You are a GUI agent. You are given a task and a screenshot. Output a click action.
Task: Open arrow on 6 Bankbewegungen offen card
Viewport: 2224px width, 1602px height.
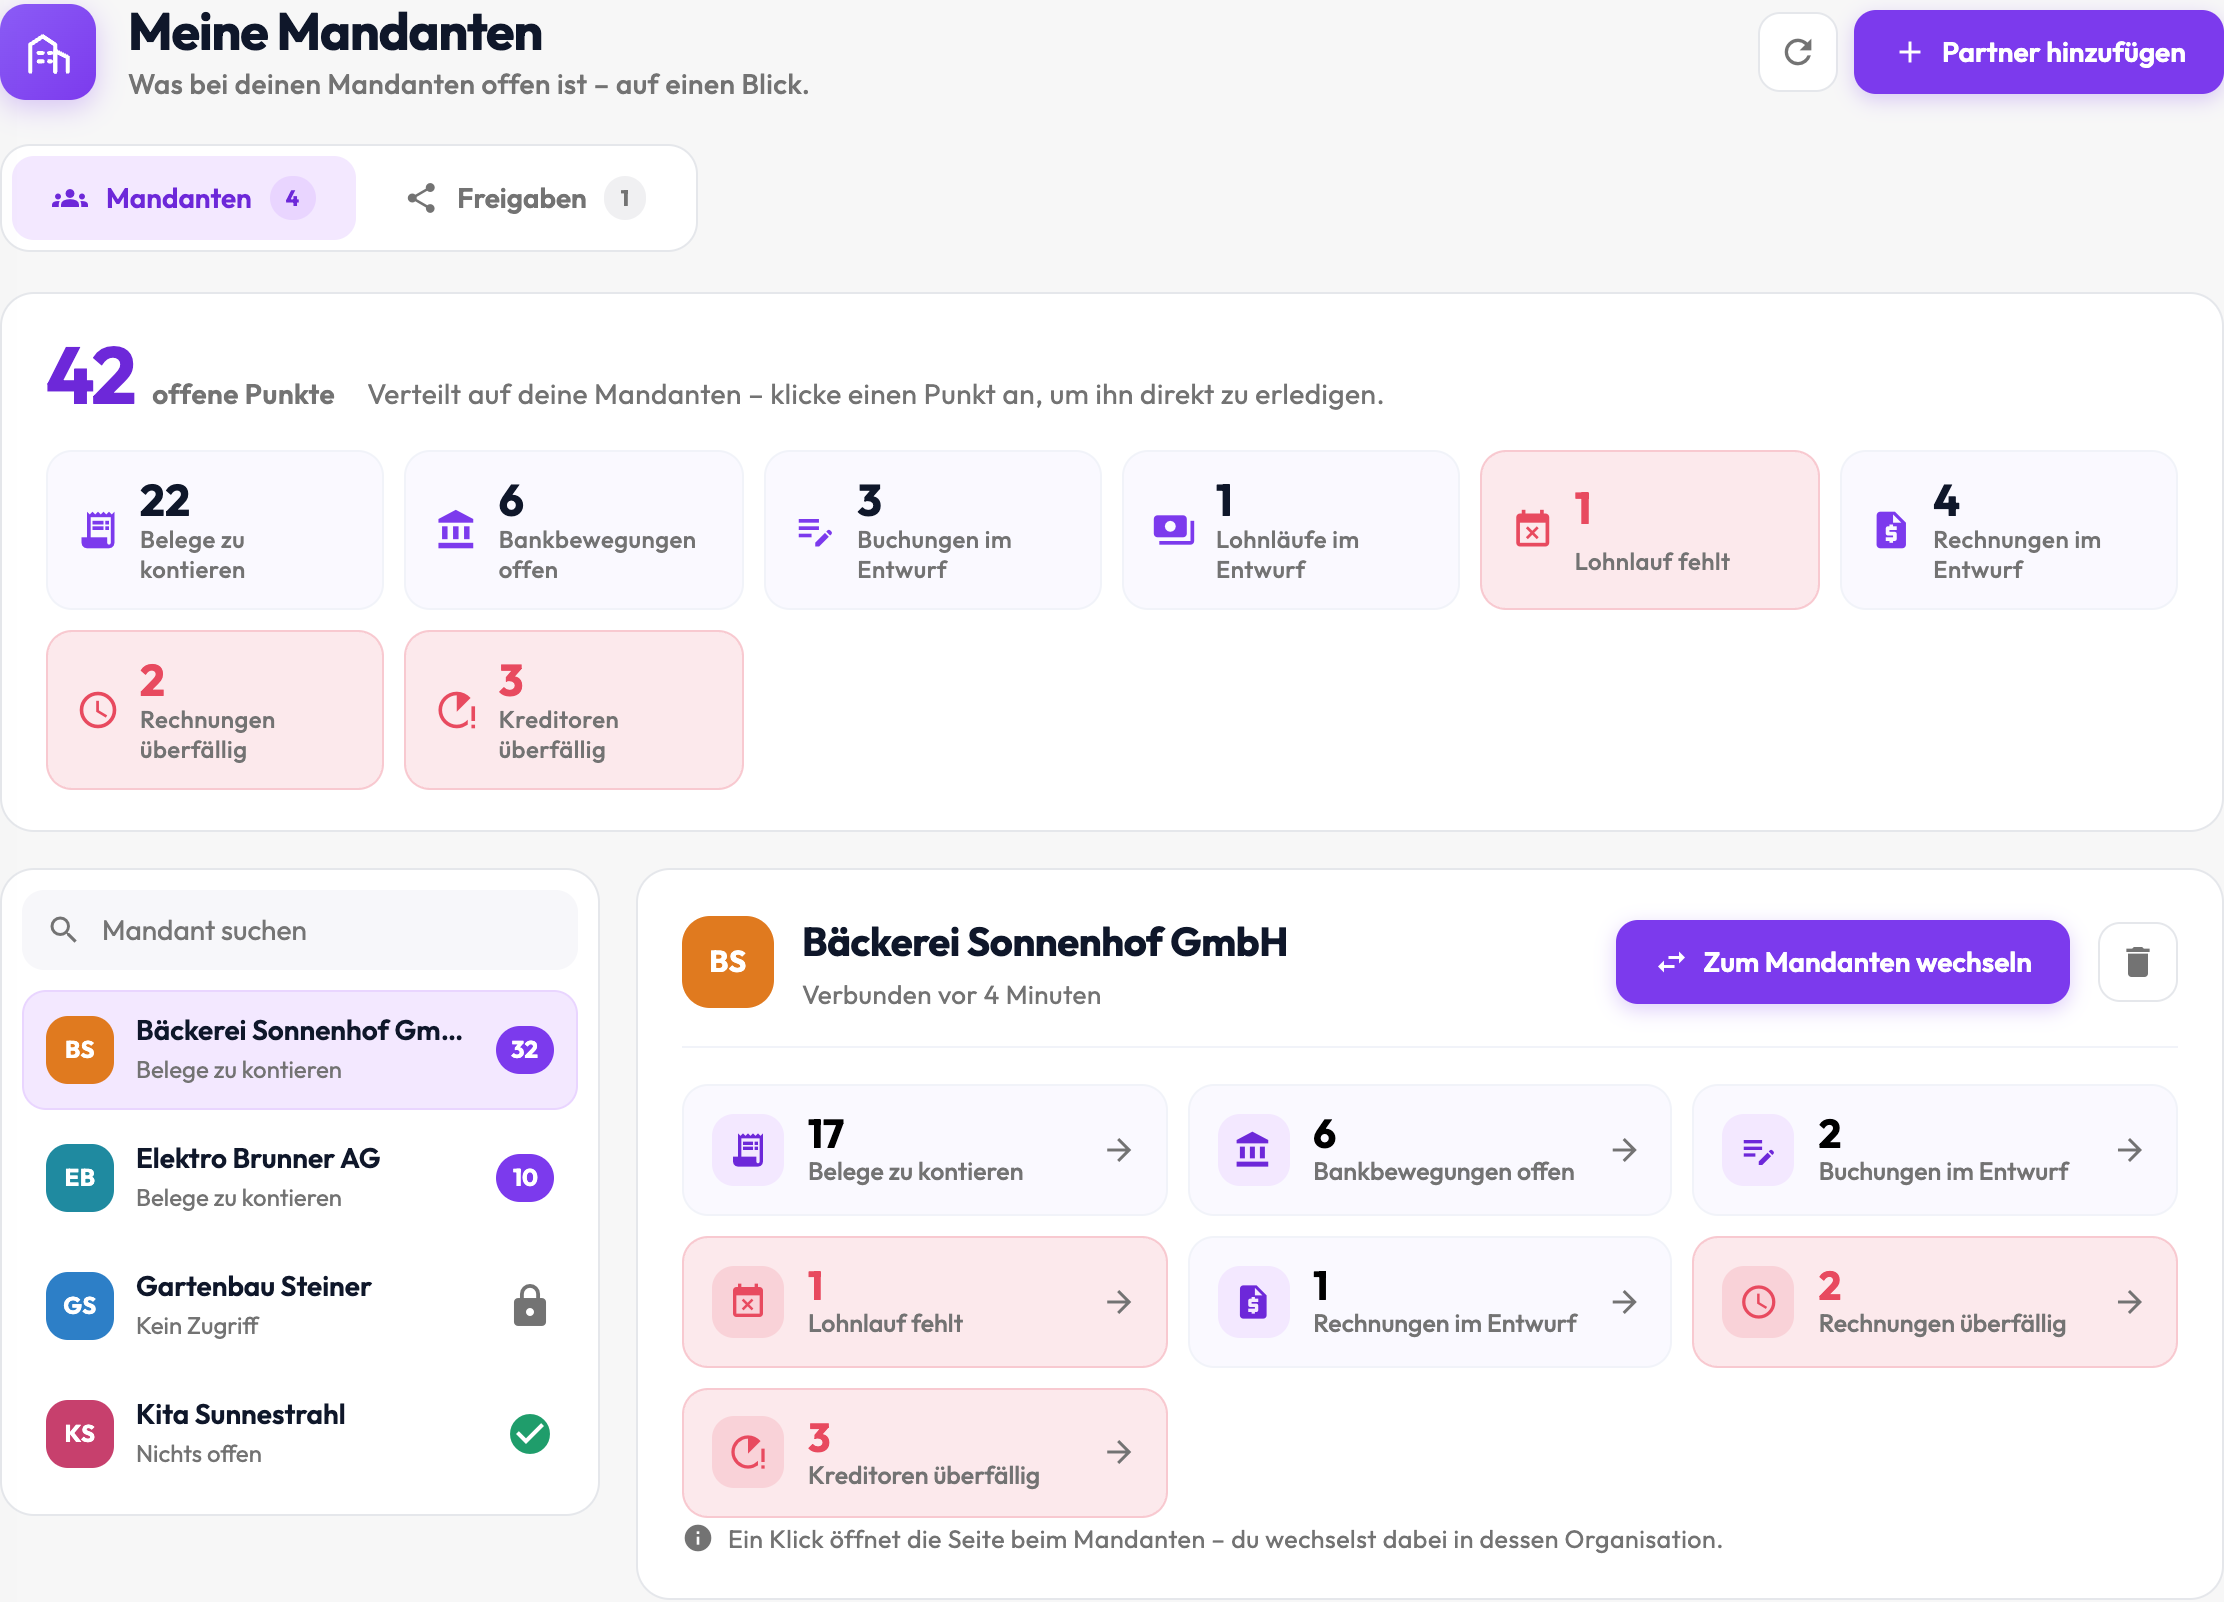coord(1624,1150)
